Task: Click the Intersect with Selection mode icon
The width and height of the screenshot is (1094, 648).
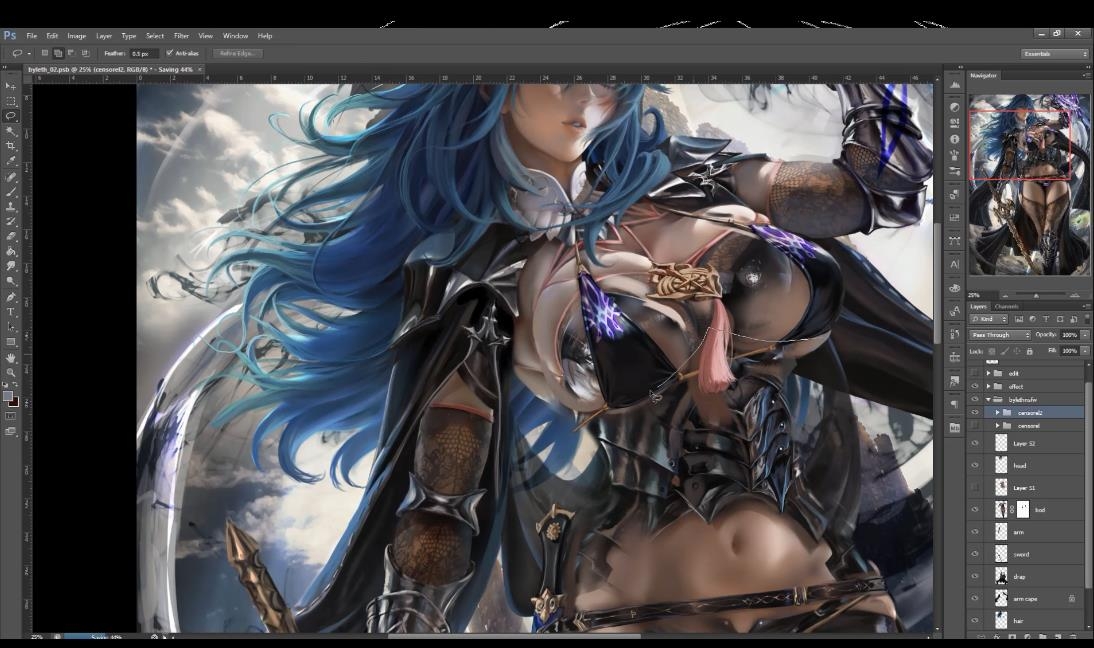Action: [x=85, y=53]
